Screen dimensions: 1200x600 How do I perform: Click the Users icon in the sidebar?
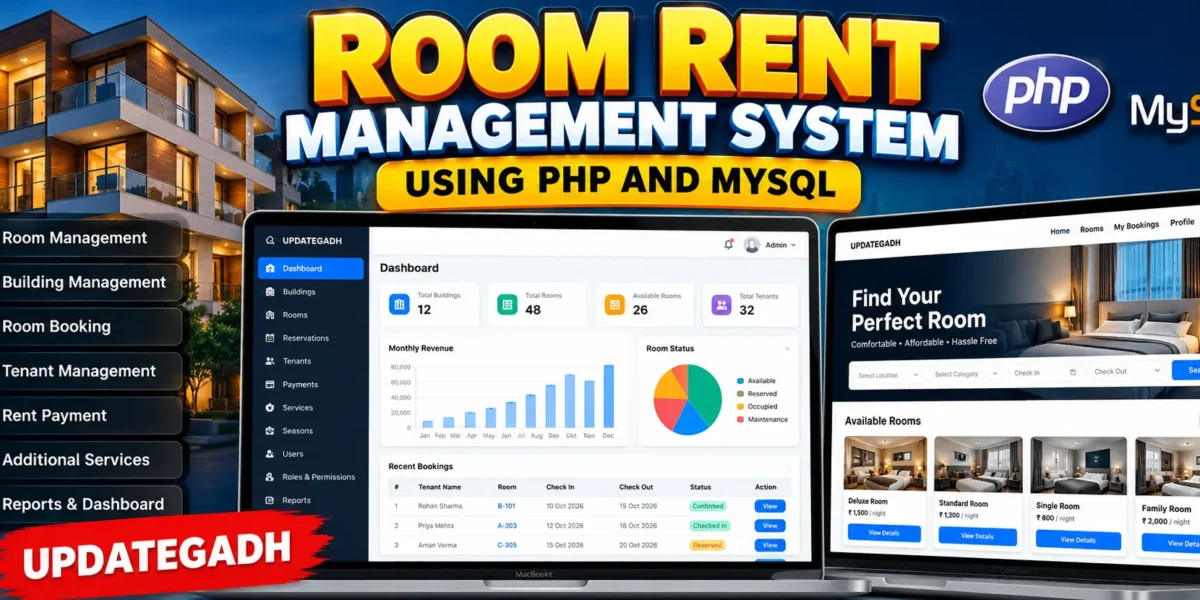270,454
